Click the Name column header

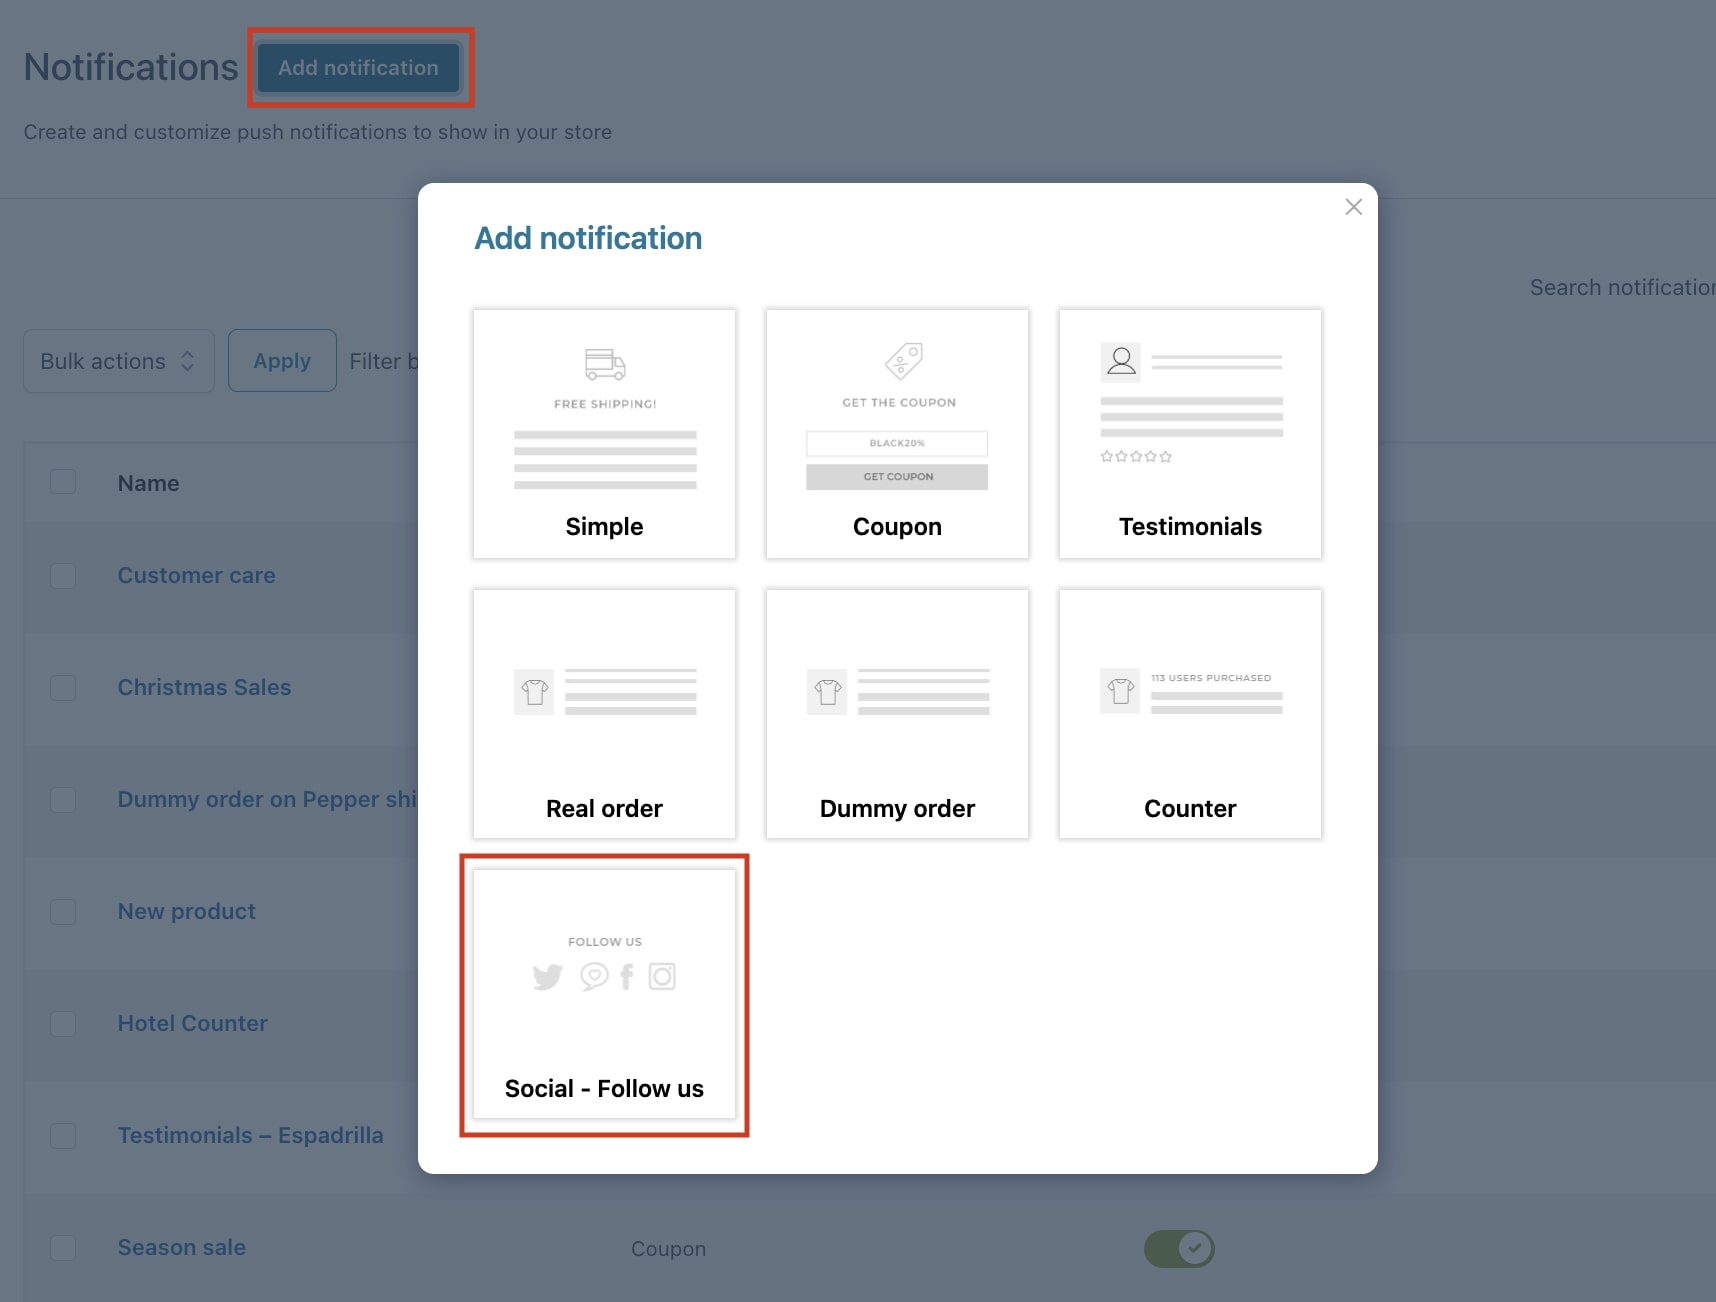148,483
